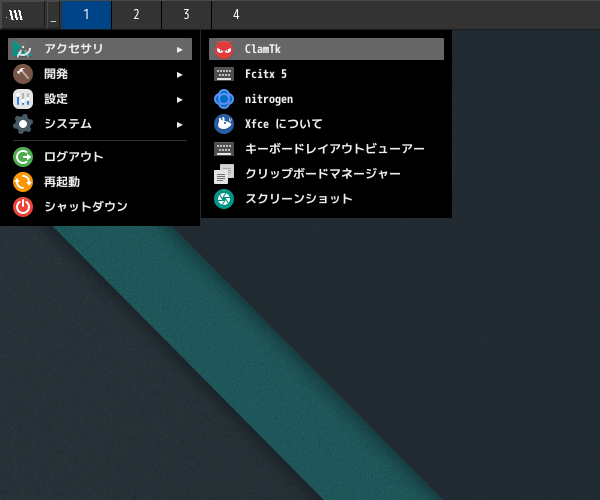600x500 pixels.
Task: Click the blue nitrogen icon
Action: pyautogui.click(x=224, y=99)
